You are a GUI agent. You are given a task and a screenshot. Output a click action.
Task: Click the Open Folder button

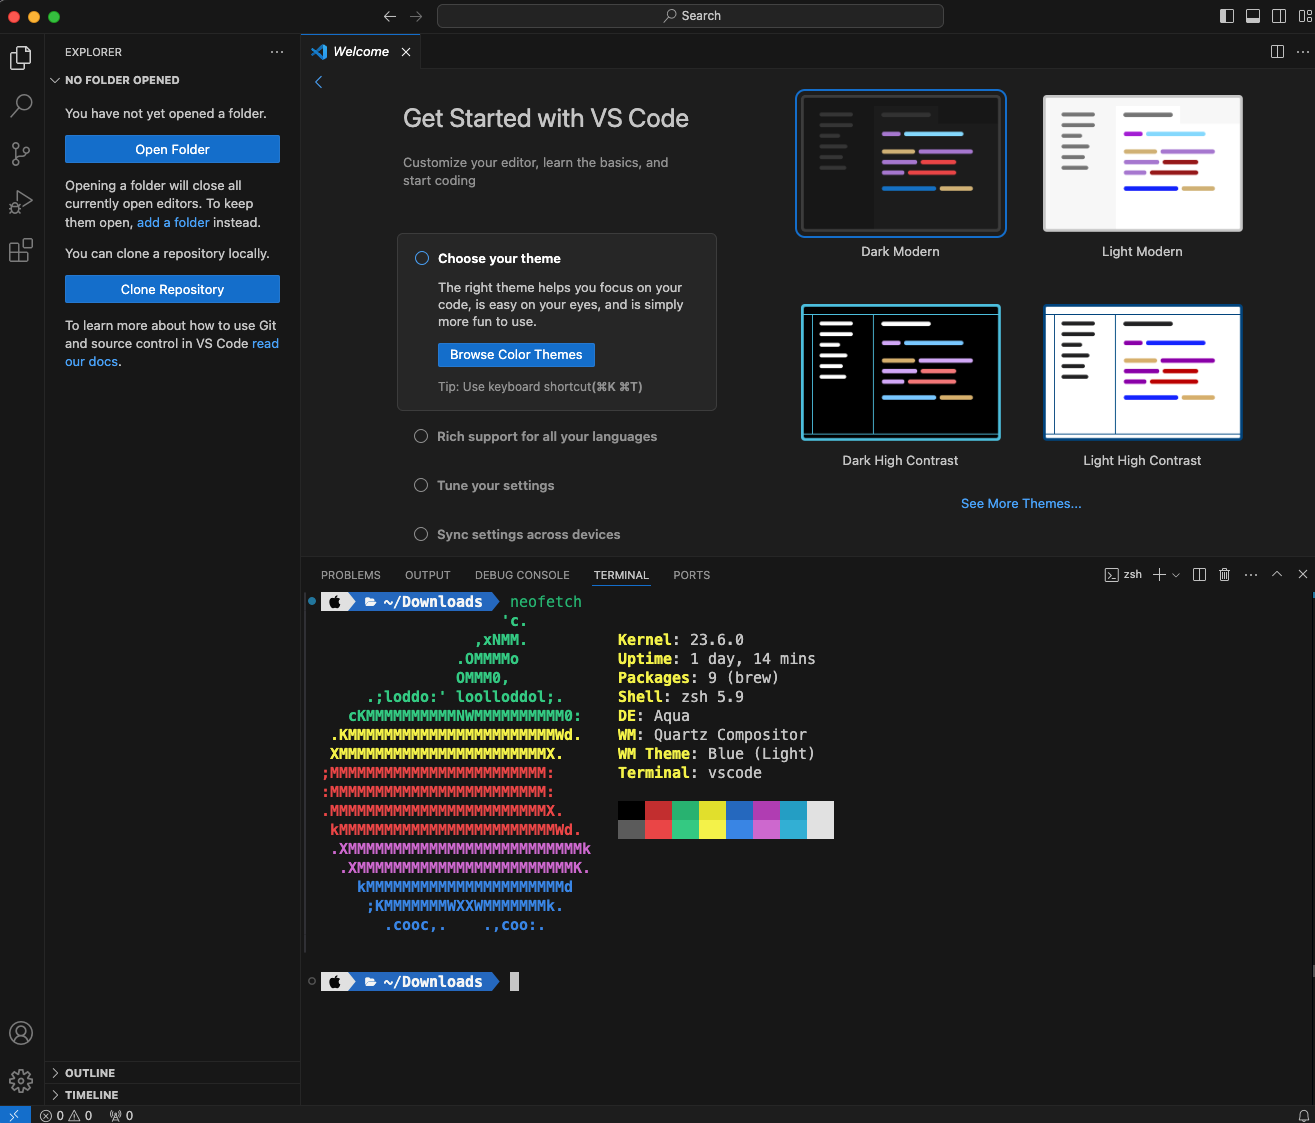click(x=172, y=149)
